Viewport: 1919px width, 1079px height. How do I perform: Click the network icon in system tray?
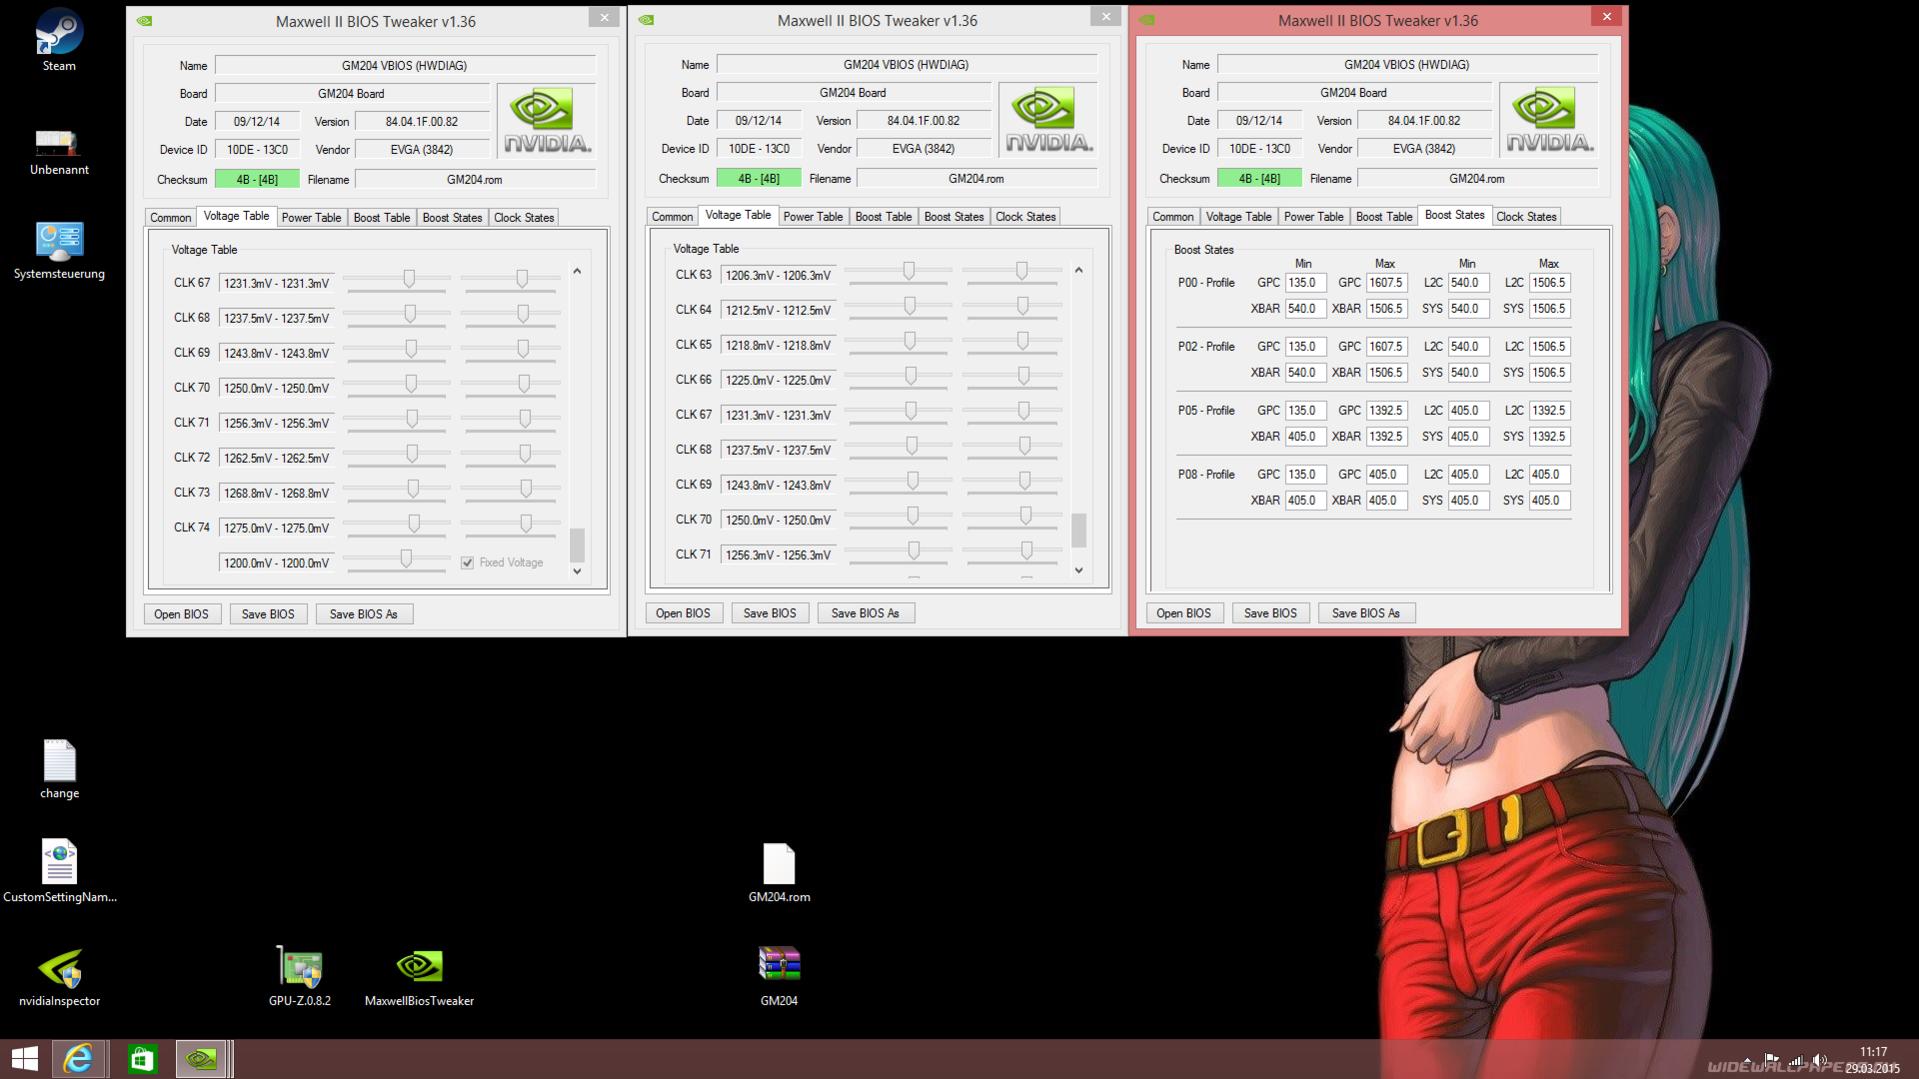pyautogui.click(x=1796, y=1060)
